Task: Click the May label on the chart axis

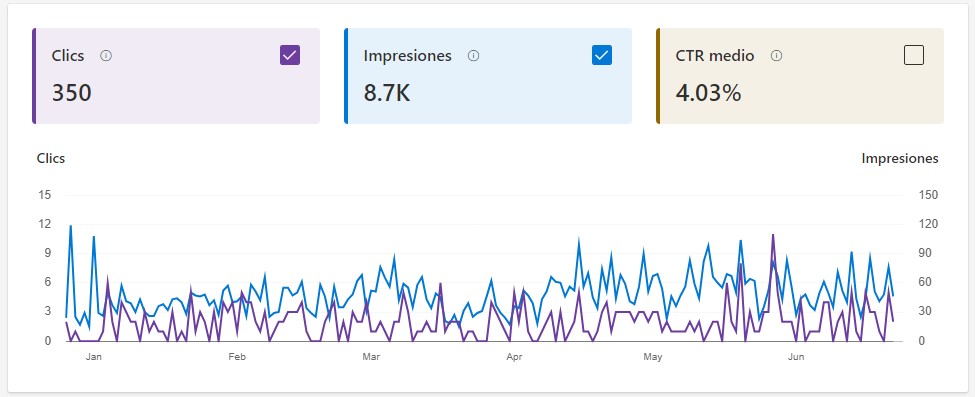Action: click(652, 357)
